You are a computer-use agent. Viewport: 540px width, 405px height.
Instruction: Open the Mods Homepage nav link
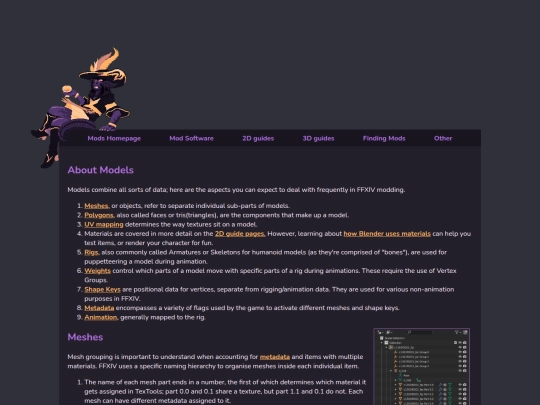[x=114, y=138]
